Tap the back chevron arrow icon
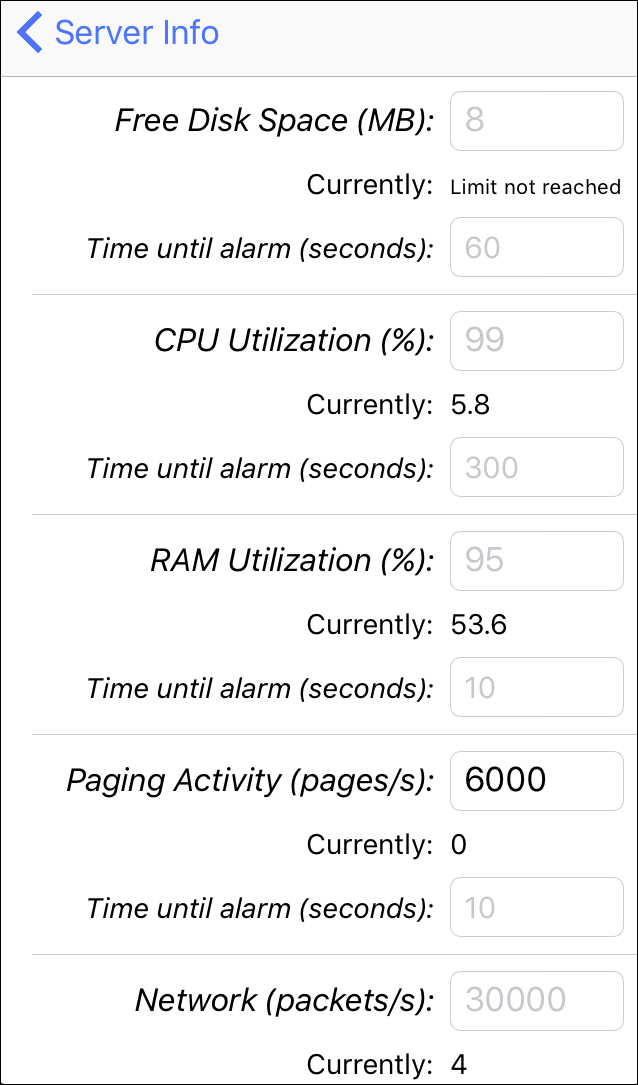Image resolution: width=638 pixels, height=1085 pixels. tap(30, 33)
